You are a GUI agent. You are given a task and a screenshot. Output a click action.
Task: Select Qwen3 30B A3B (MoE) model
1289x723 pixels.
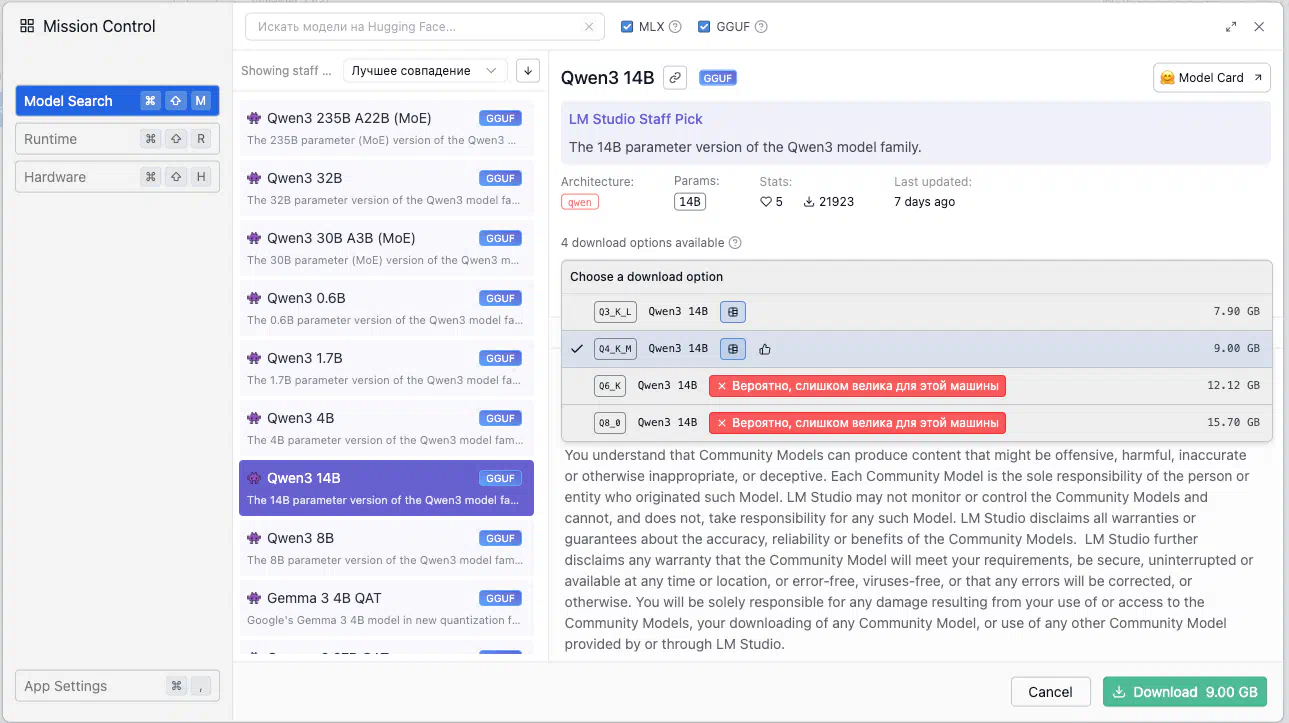(x=386, y=248)
